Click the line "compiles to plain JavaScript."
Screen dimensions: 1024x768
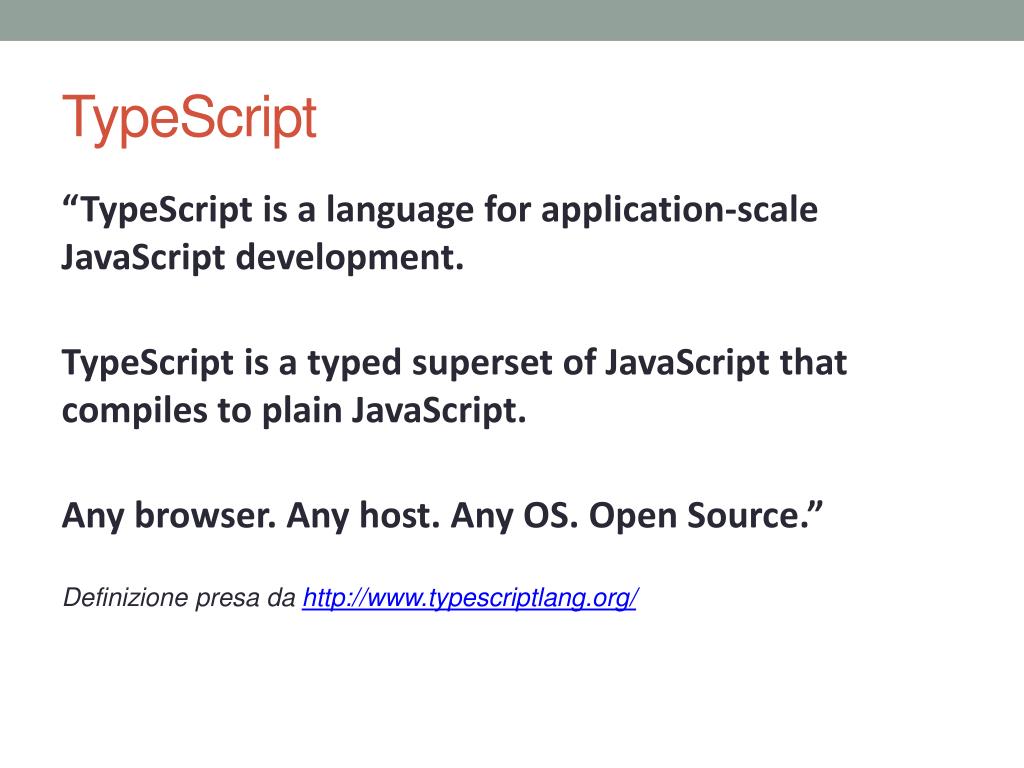tap(294, 411)
